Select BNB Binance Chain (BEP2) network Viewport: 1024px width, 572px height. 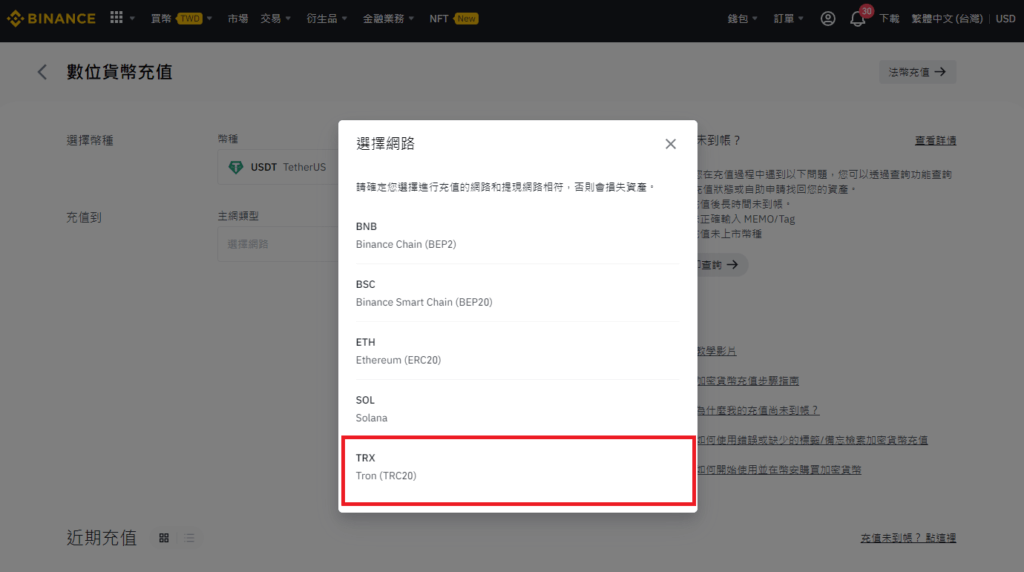[517, 235]
